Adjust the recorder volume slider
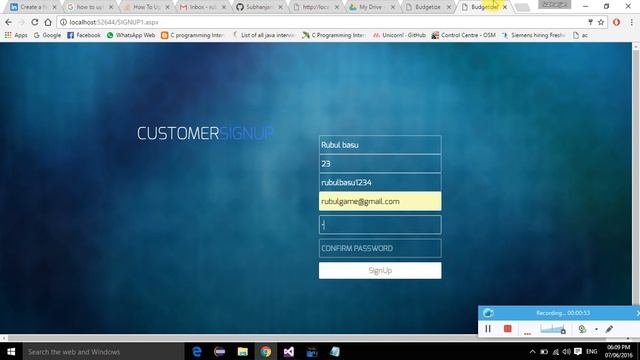Image resolution: width=640 pixels, height=360 pixels. coord(553,329)
